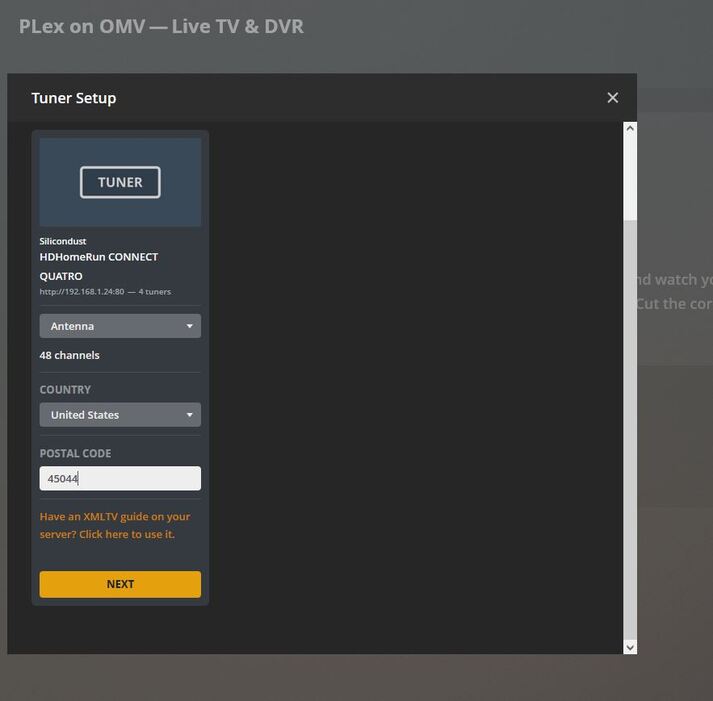
Task: Click the Tuner Setup title
Action: (x=74, y=98)
